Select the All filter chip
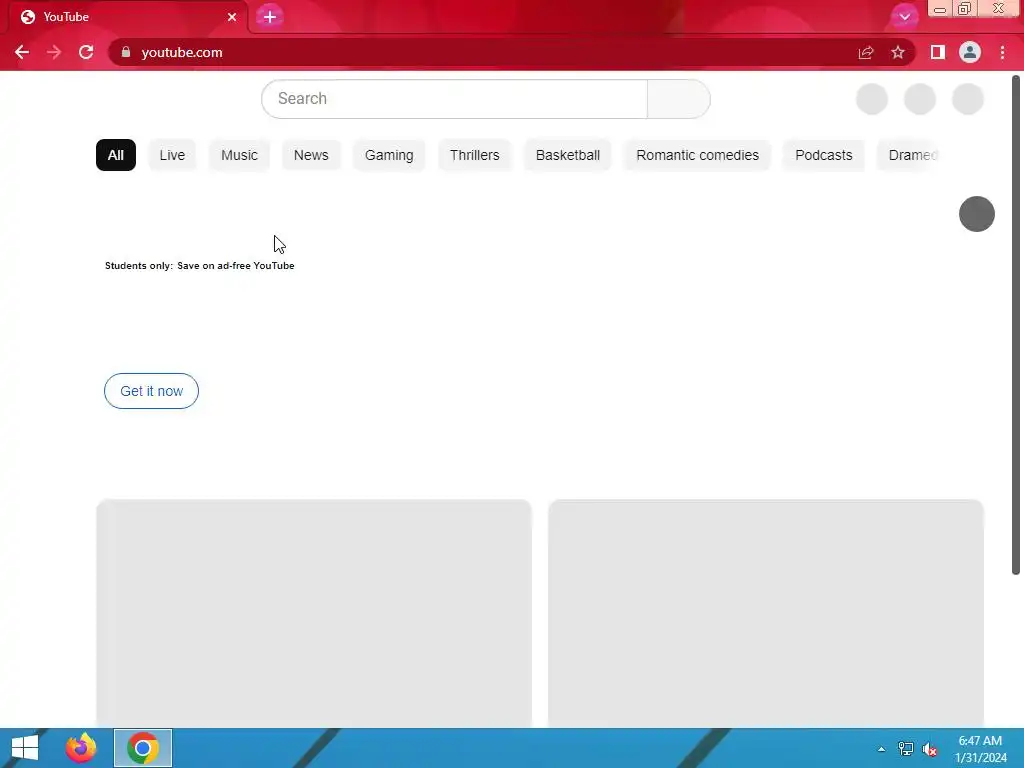The image size is (1024, 768). coord(116,155)
